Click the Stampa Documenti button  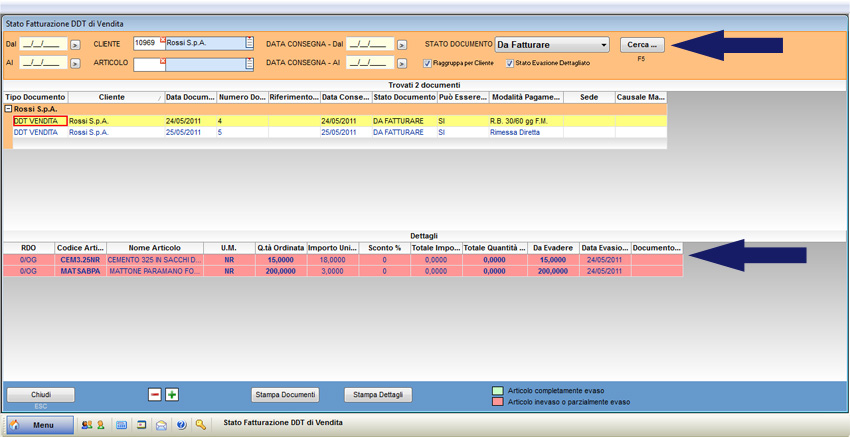click(286, 395)
